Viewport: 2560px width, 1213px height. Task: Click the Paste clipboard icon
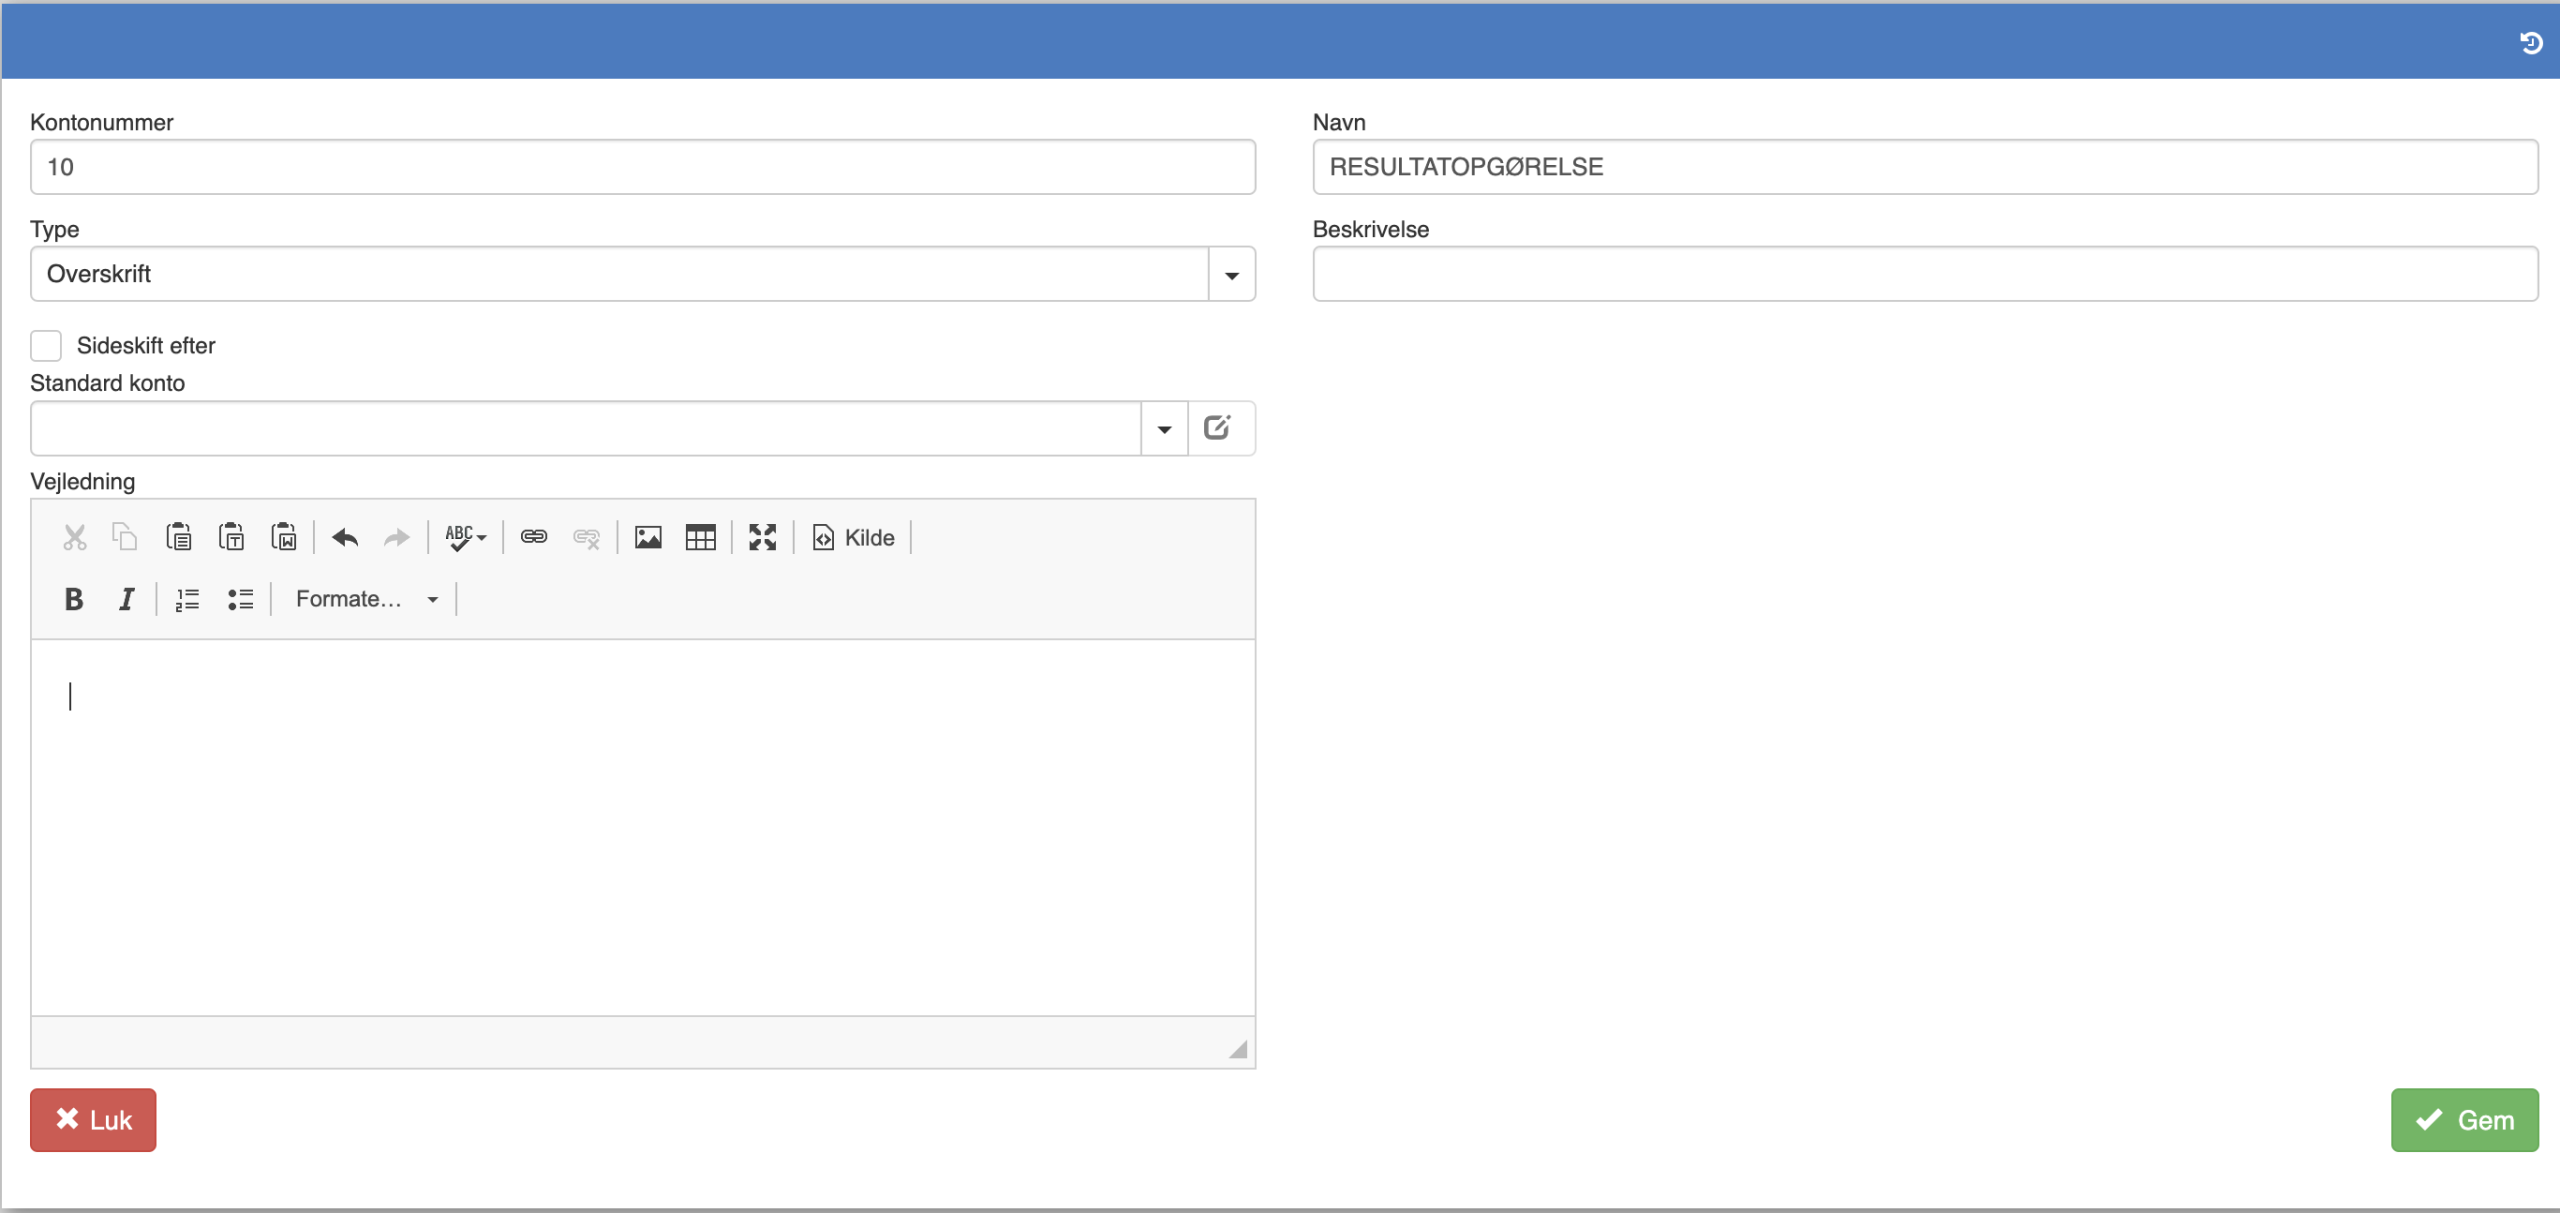[x=179, y=538]
